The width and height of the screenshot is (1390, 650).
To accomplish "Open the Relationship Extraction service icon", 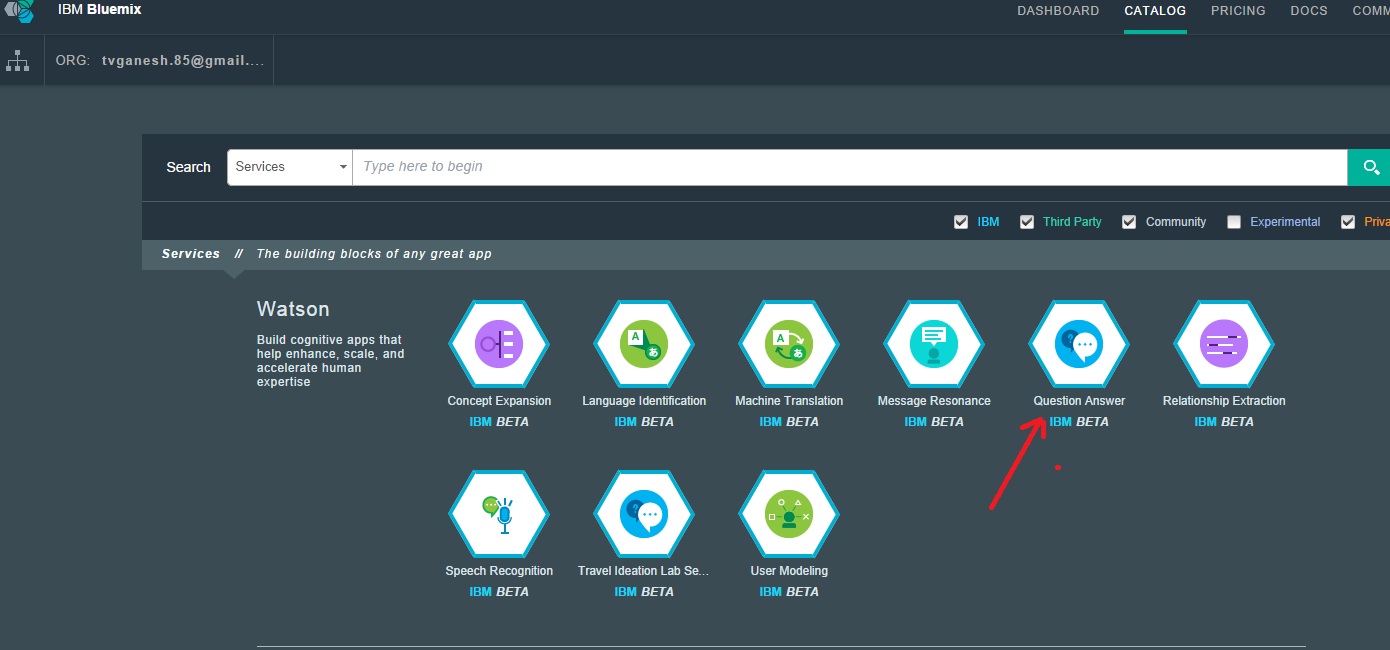I will [1223, 345].
